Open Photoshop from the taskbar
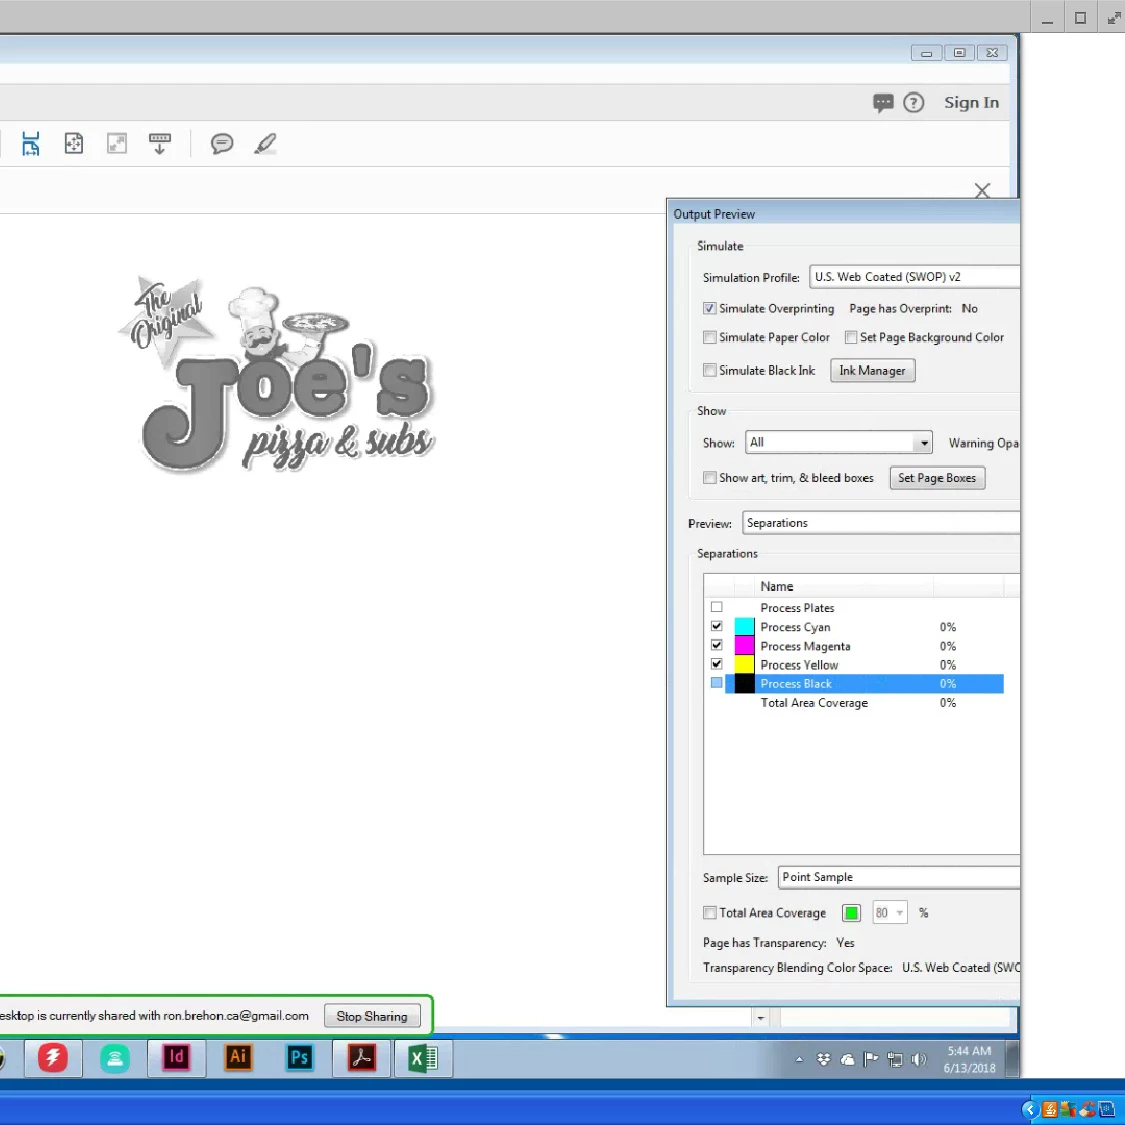 300,1058
